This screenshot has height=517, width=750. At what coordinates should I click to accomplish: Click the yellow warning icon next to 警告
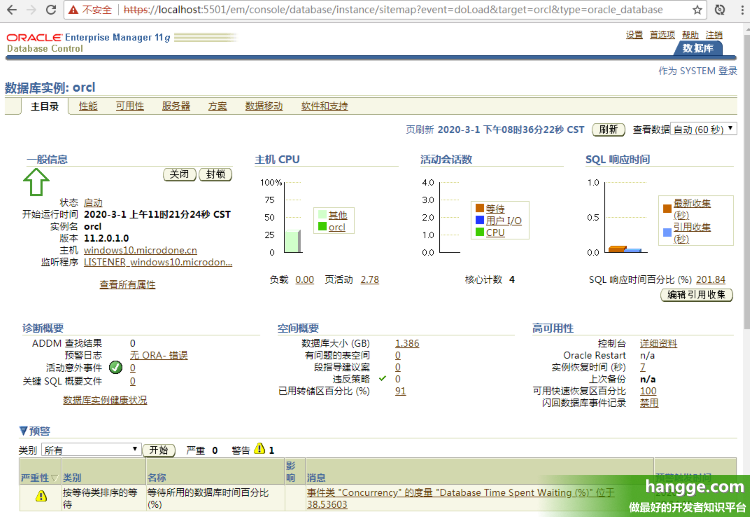[259, 449]
